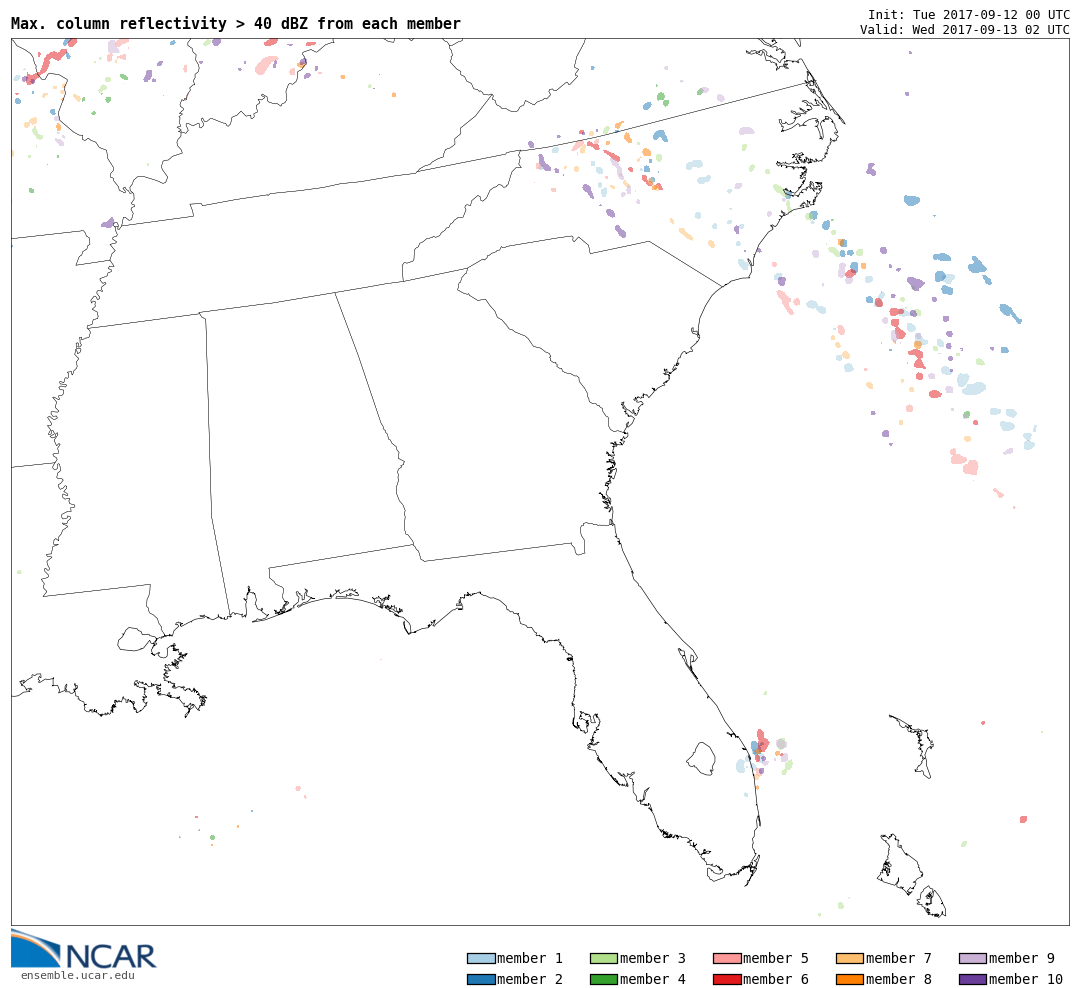
Task: Click the 'member 8' legend label
Action: 899,979
